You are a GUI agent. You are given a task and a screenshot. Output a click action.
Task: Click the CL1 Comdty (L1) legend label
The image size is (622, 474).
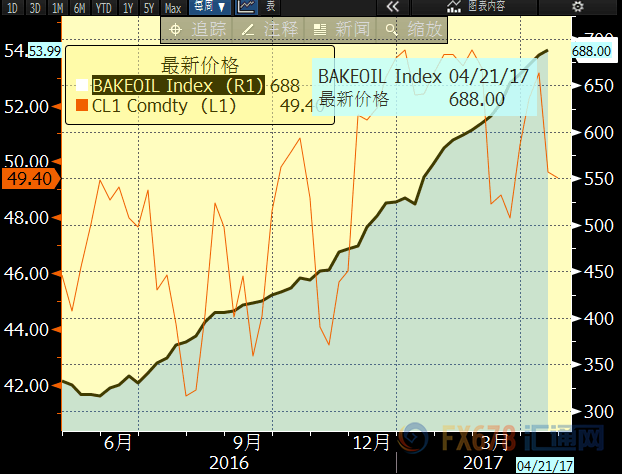(x=164, y=105)
